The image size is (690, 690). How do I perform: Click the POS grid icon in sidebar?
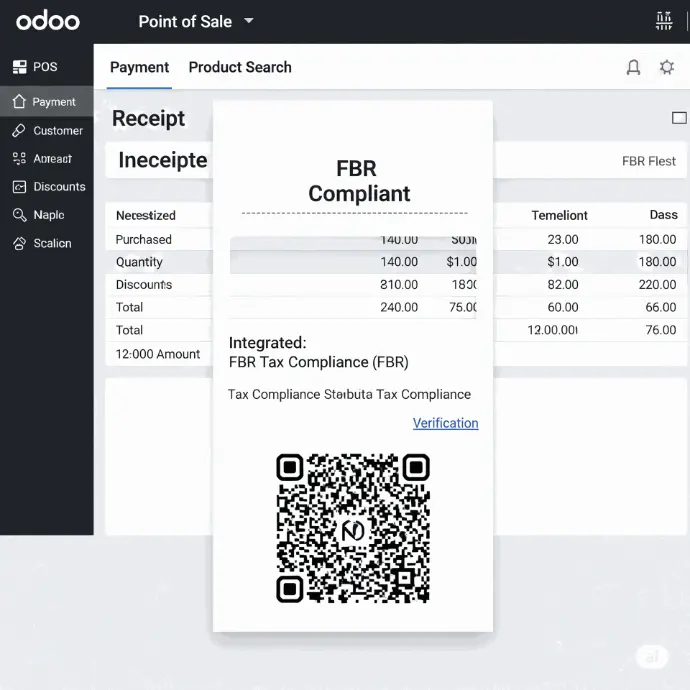[x=19, y=67]
